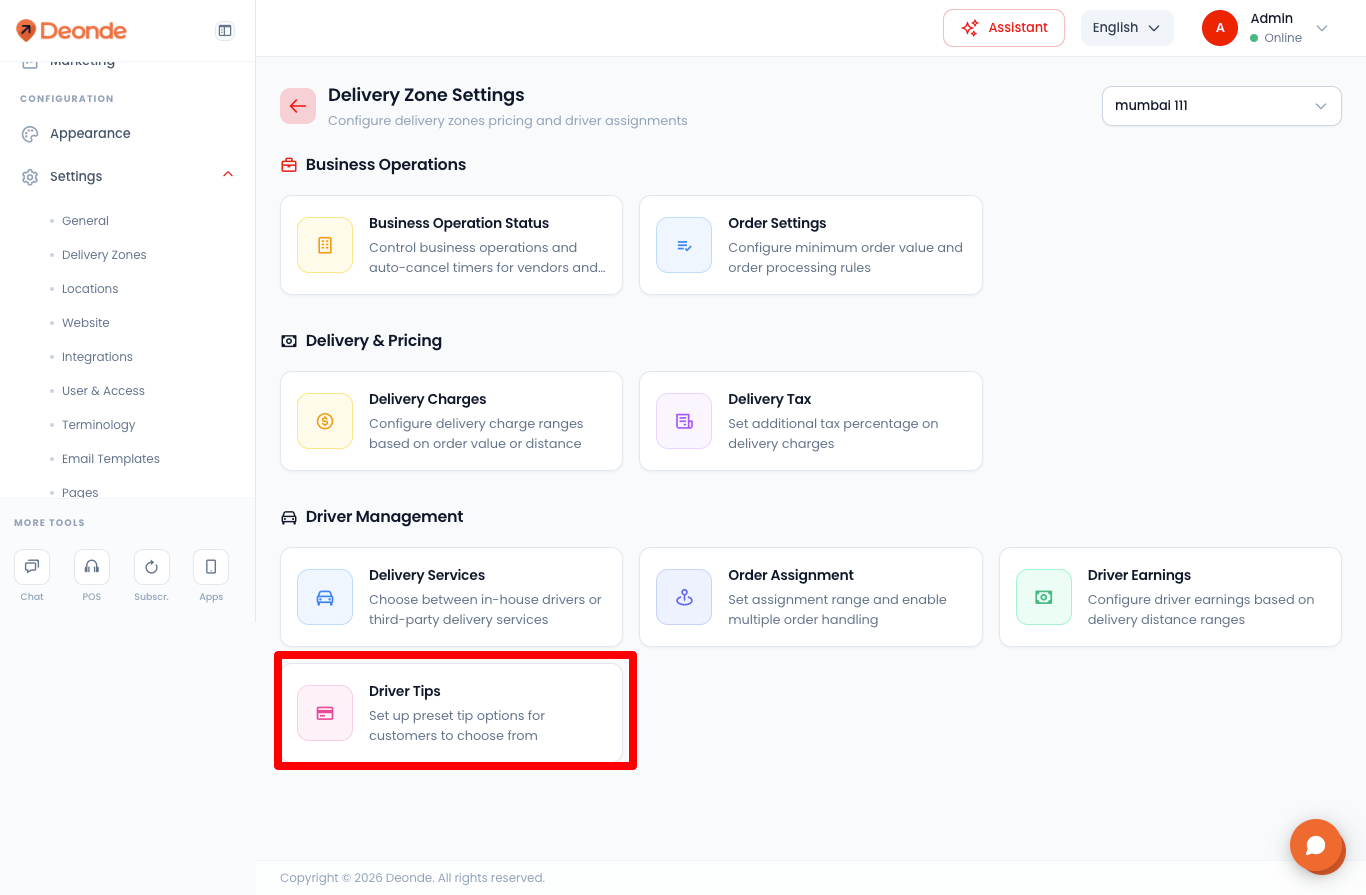
Task: Go to Website settings
Action: [x=86, y=323]
